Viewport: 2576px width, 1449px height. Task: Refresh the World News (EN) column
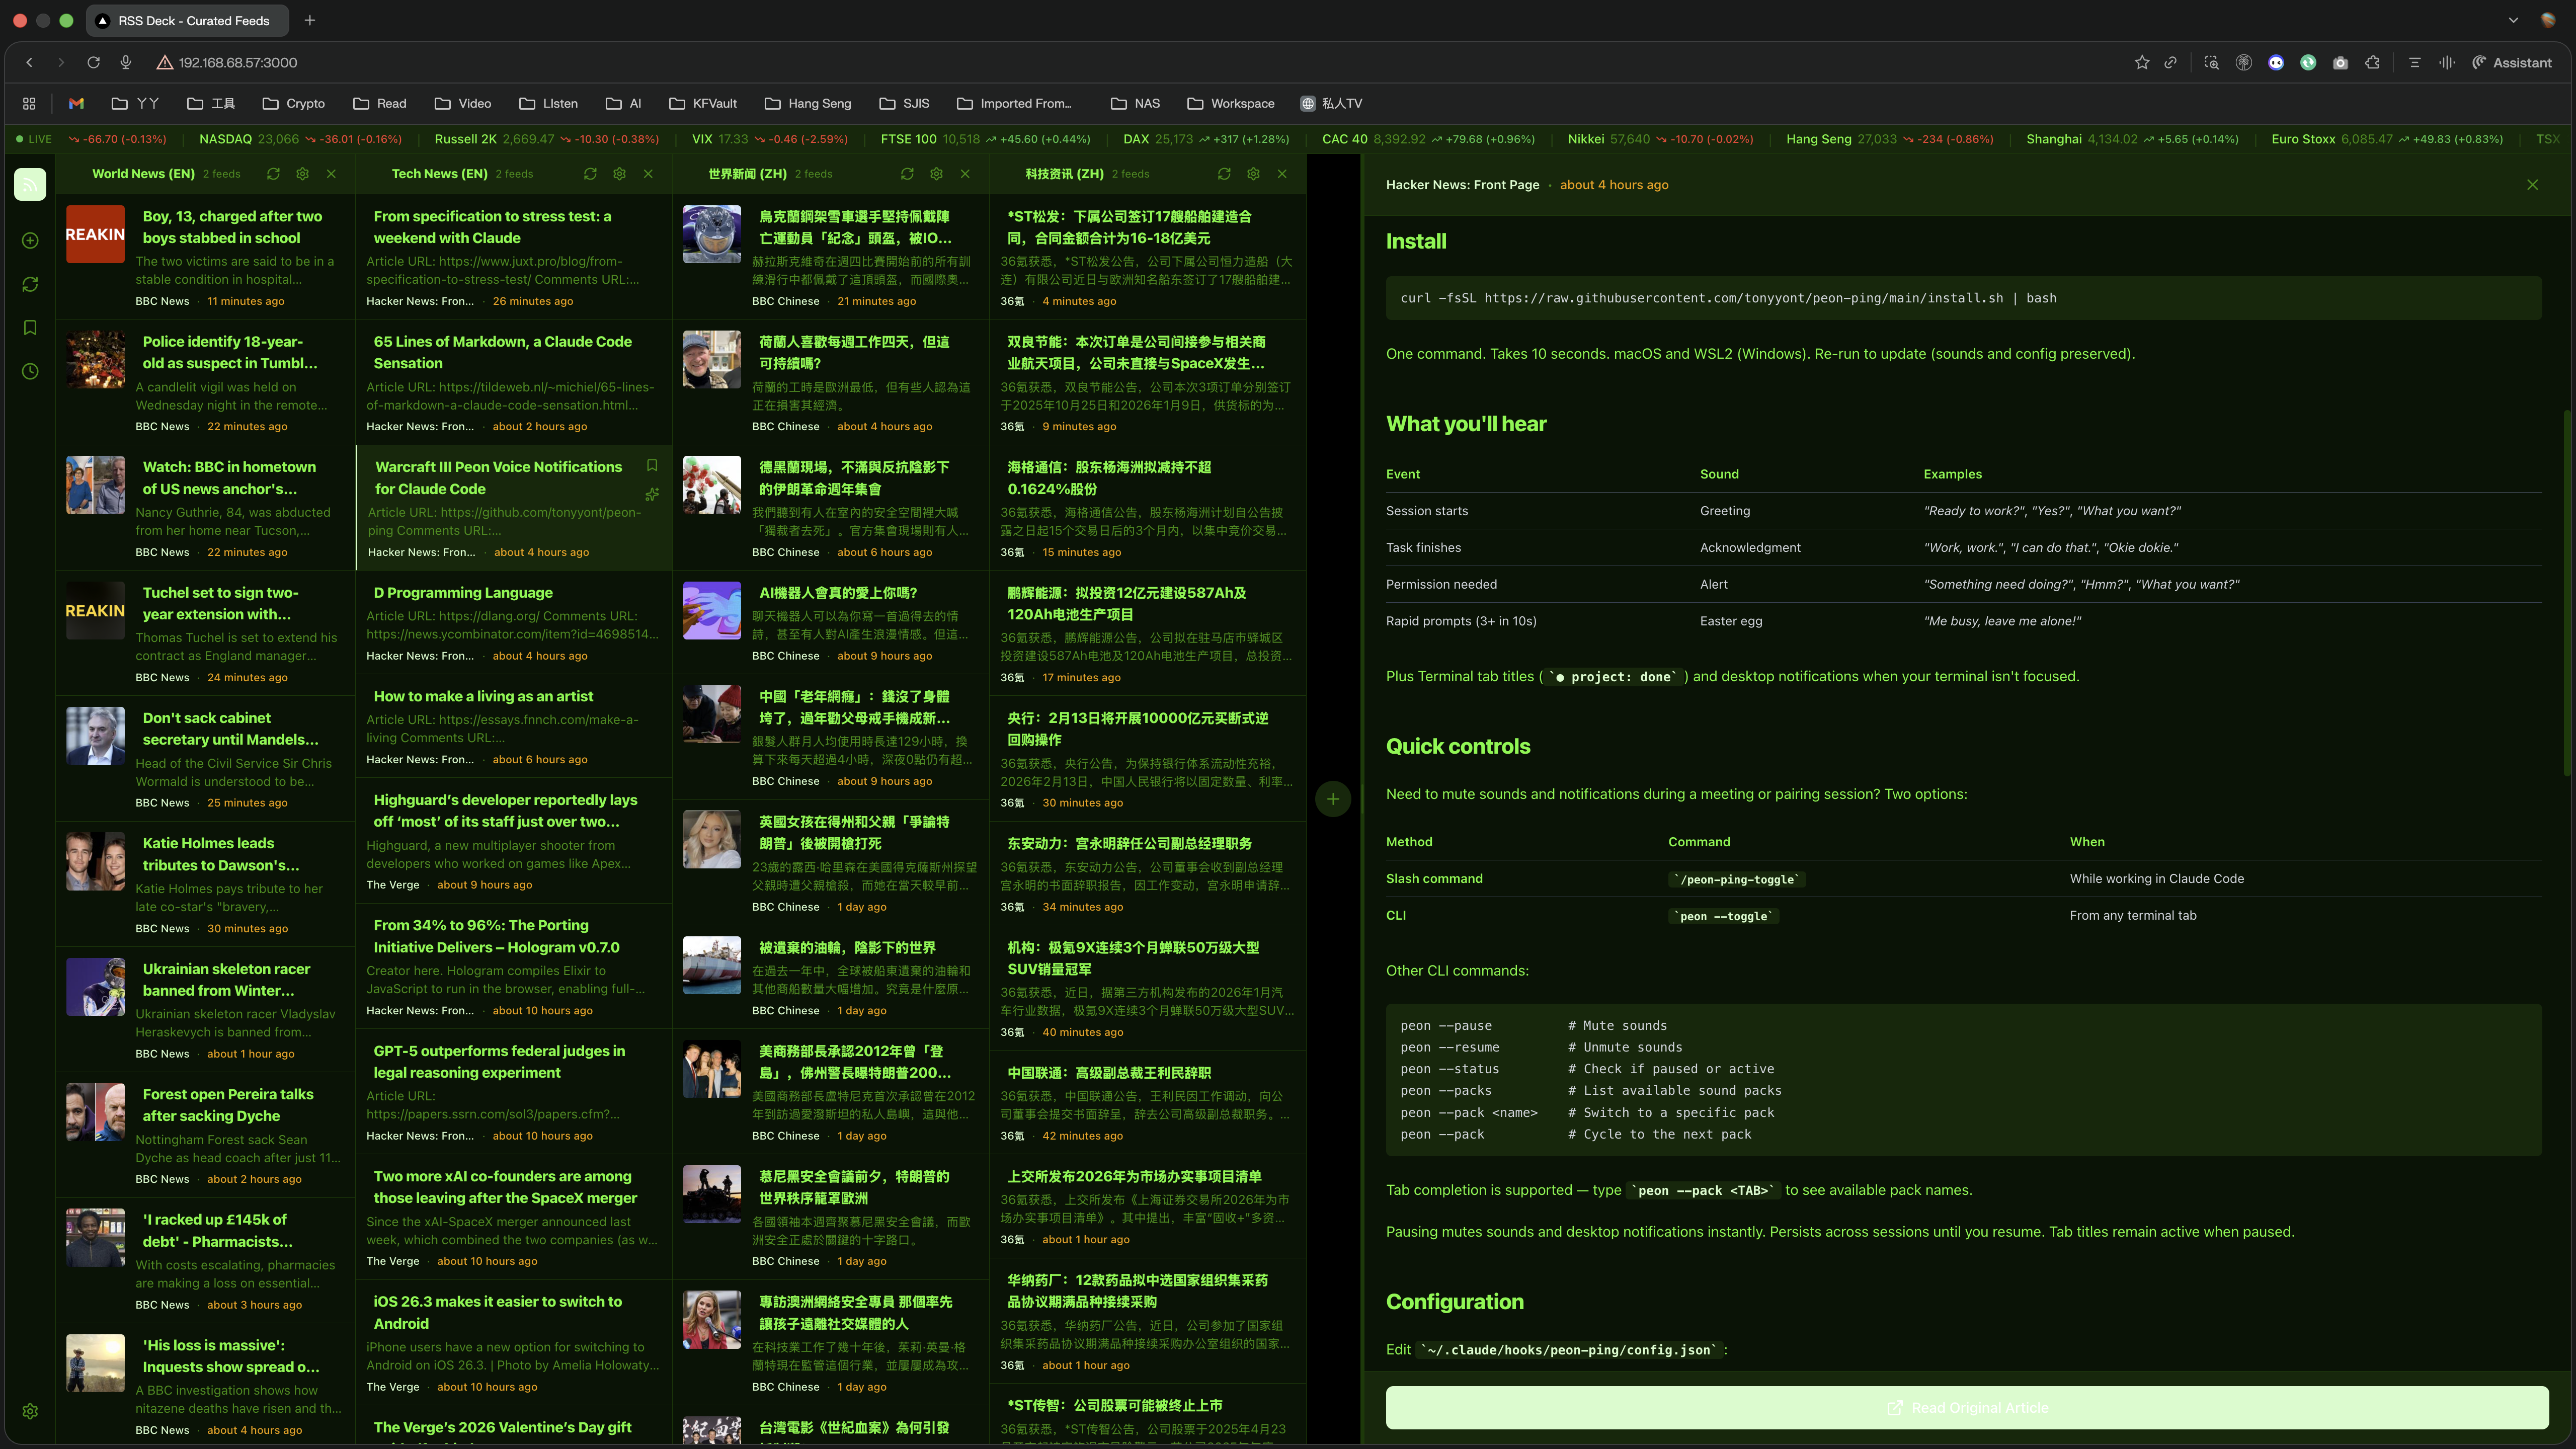point(273,173)
